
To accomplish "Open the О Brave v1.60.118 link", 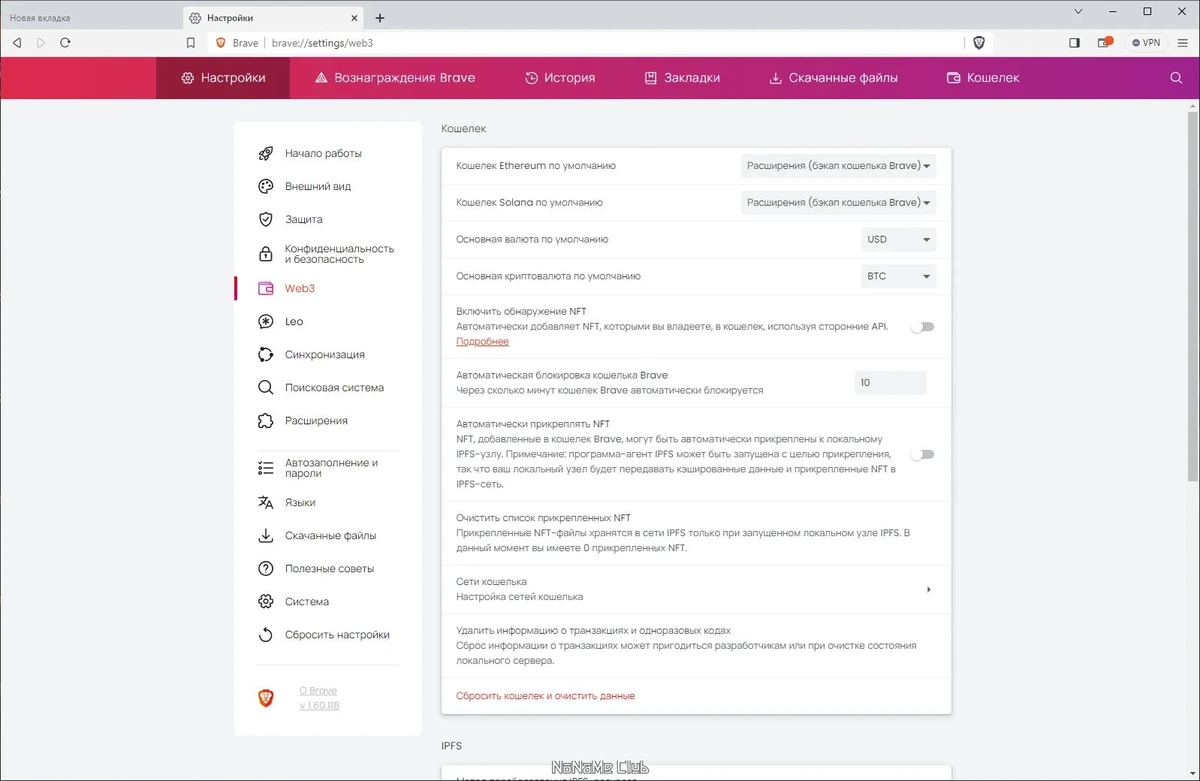I will (x=319, y=698).
